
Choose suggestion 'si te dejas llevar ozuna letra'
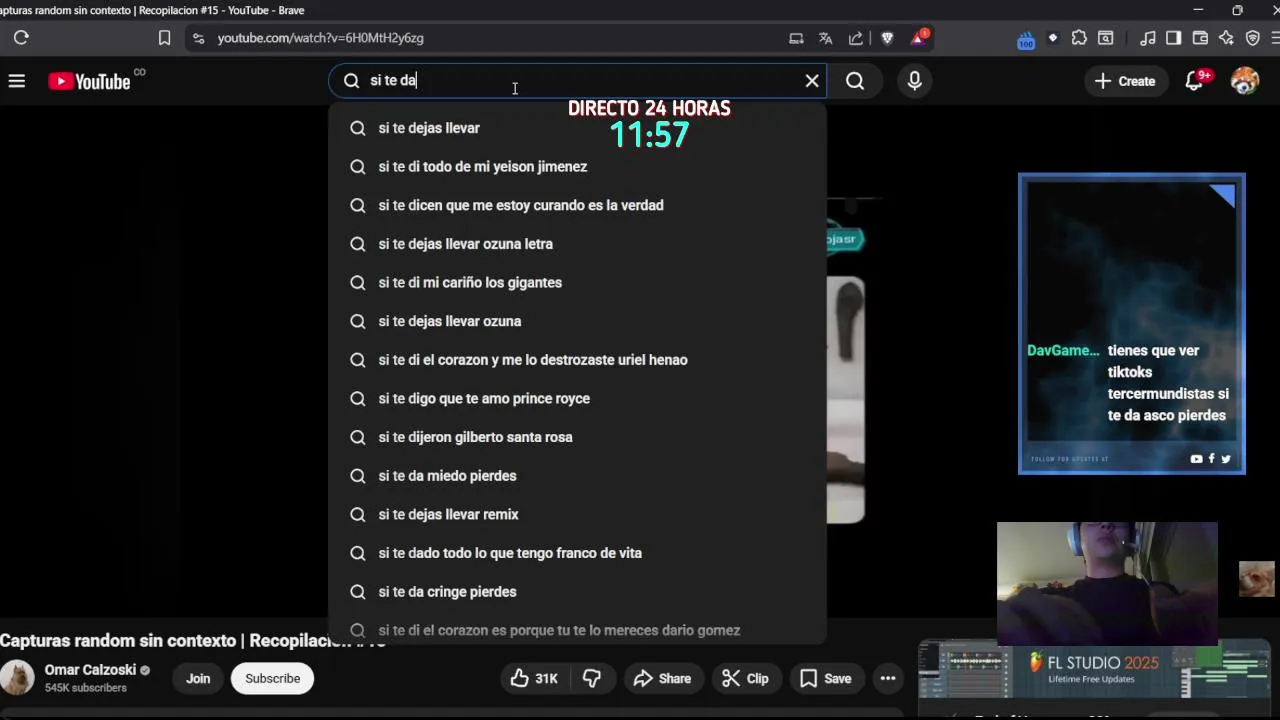(578, 244)
